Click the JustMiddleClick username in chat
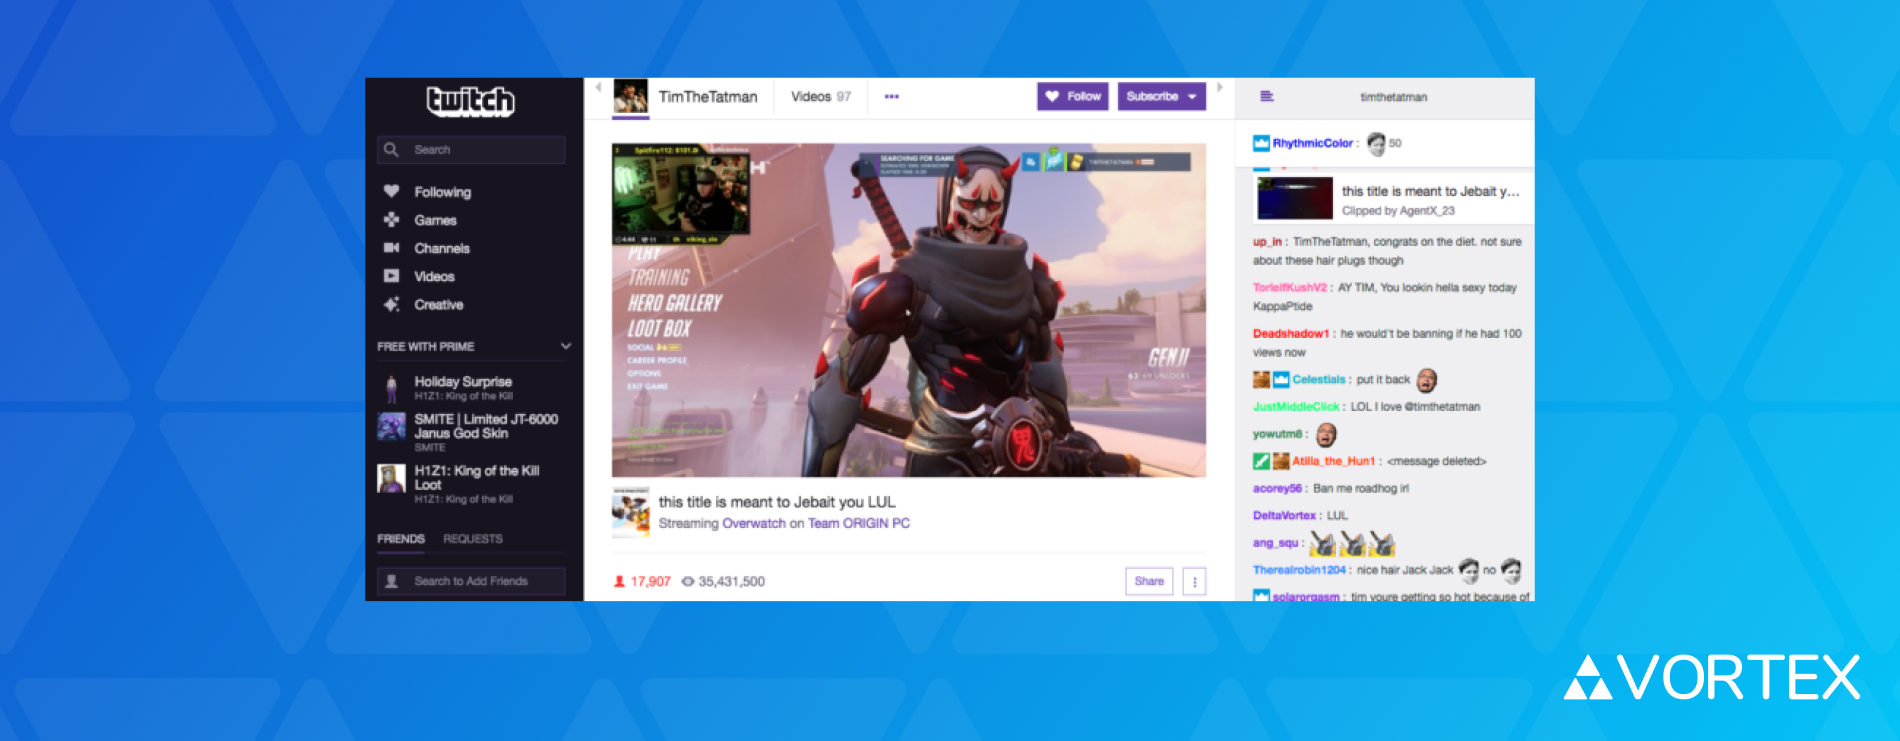Screen dimensions: 1900x741 click(1296, 407)
